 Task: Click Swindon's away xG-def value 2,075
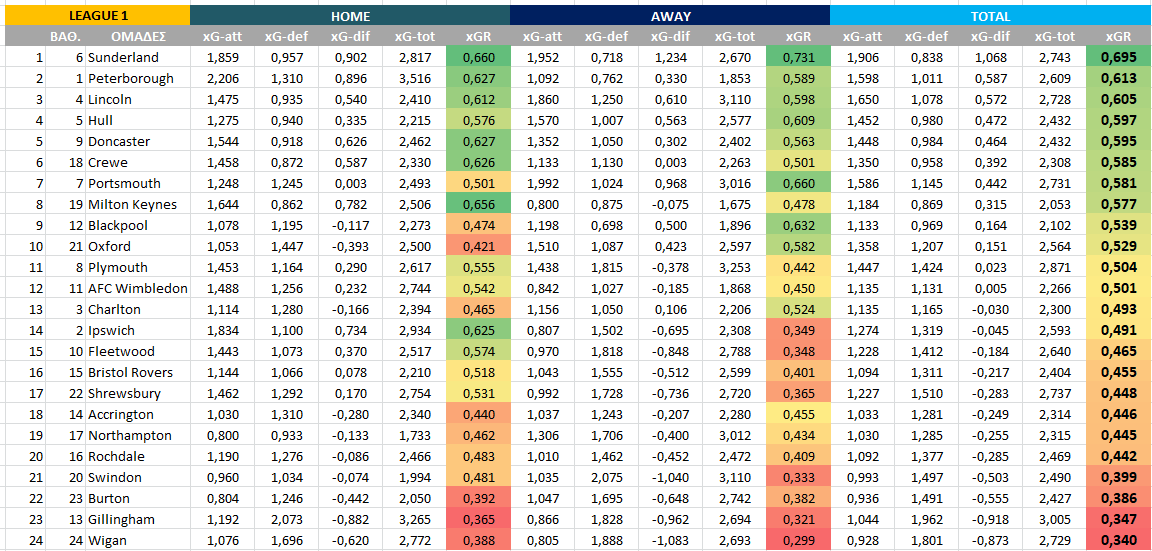click(x=606, y=478)
